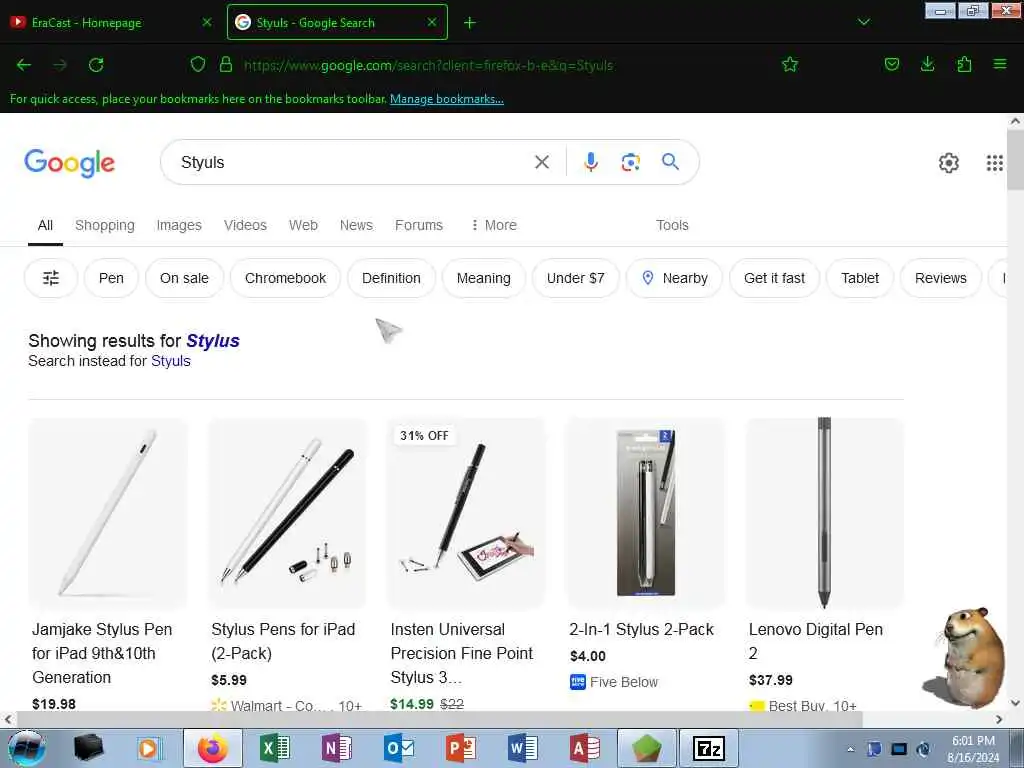
Task: Open the 2-In-1 Stylus 2-Pack listing
Action: click(x=641, y=630)
